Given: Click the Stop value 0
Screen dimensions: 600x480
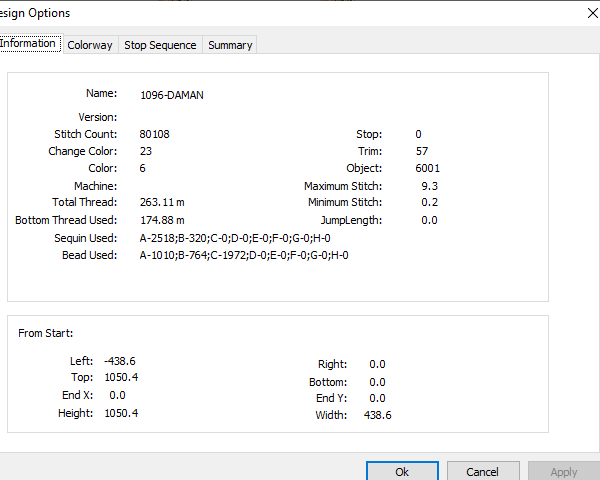Looking at the screenshot, I should (418, 134).
